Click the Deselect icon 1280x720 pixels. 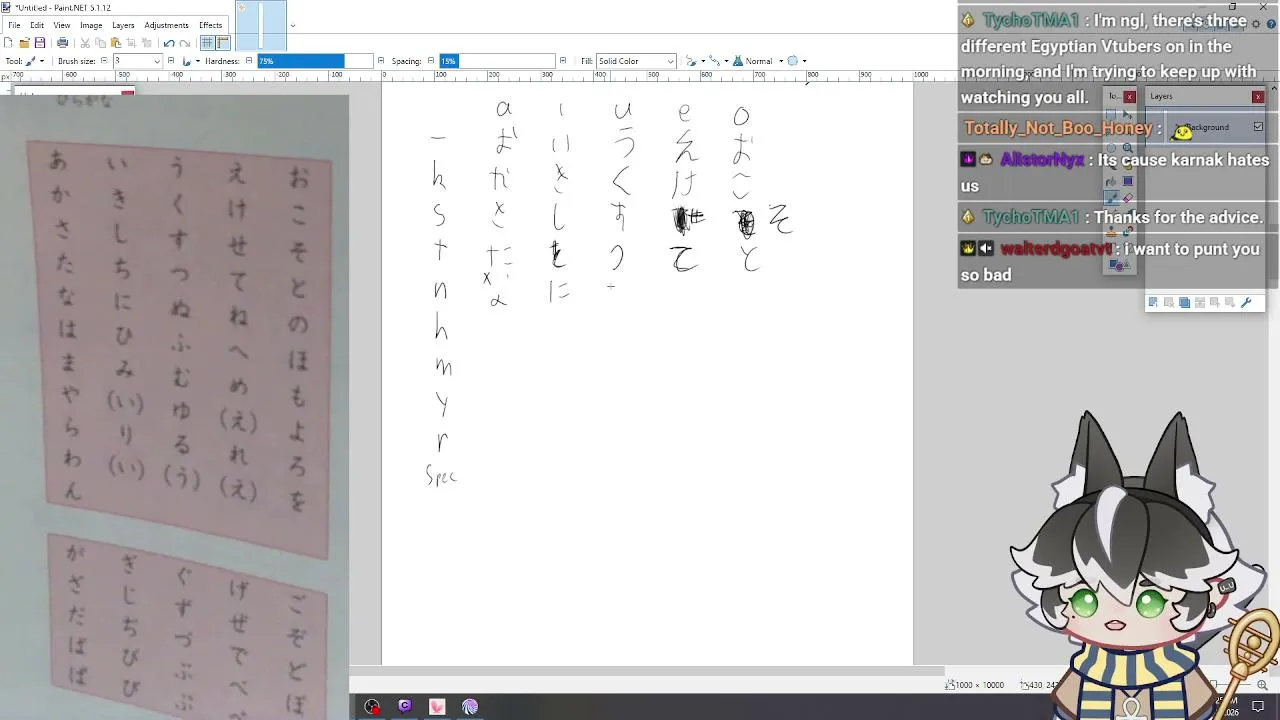(x=147, y=43)
